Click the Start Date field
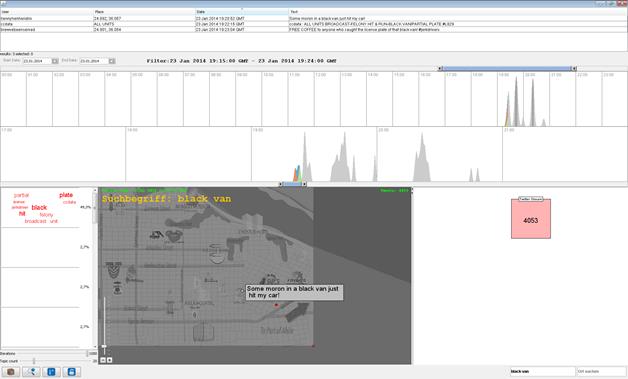 click(37, 61)
